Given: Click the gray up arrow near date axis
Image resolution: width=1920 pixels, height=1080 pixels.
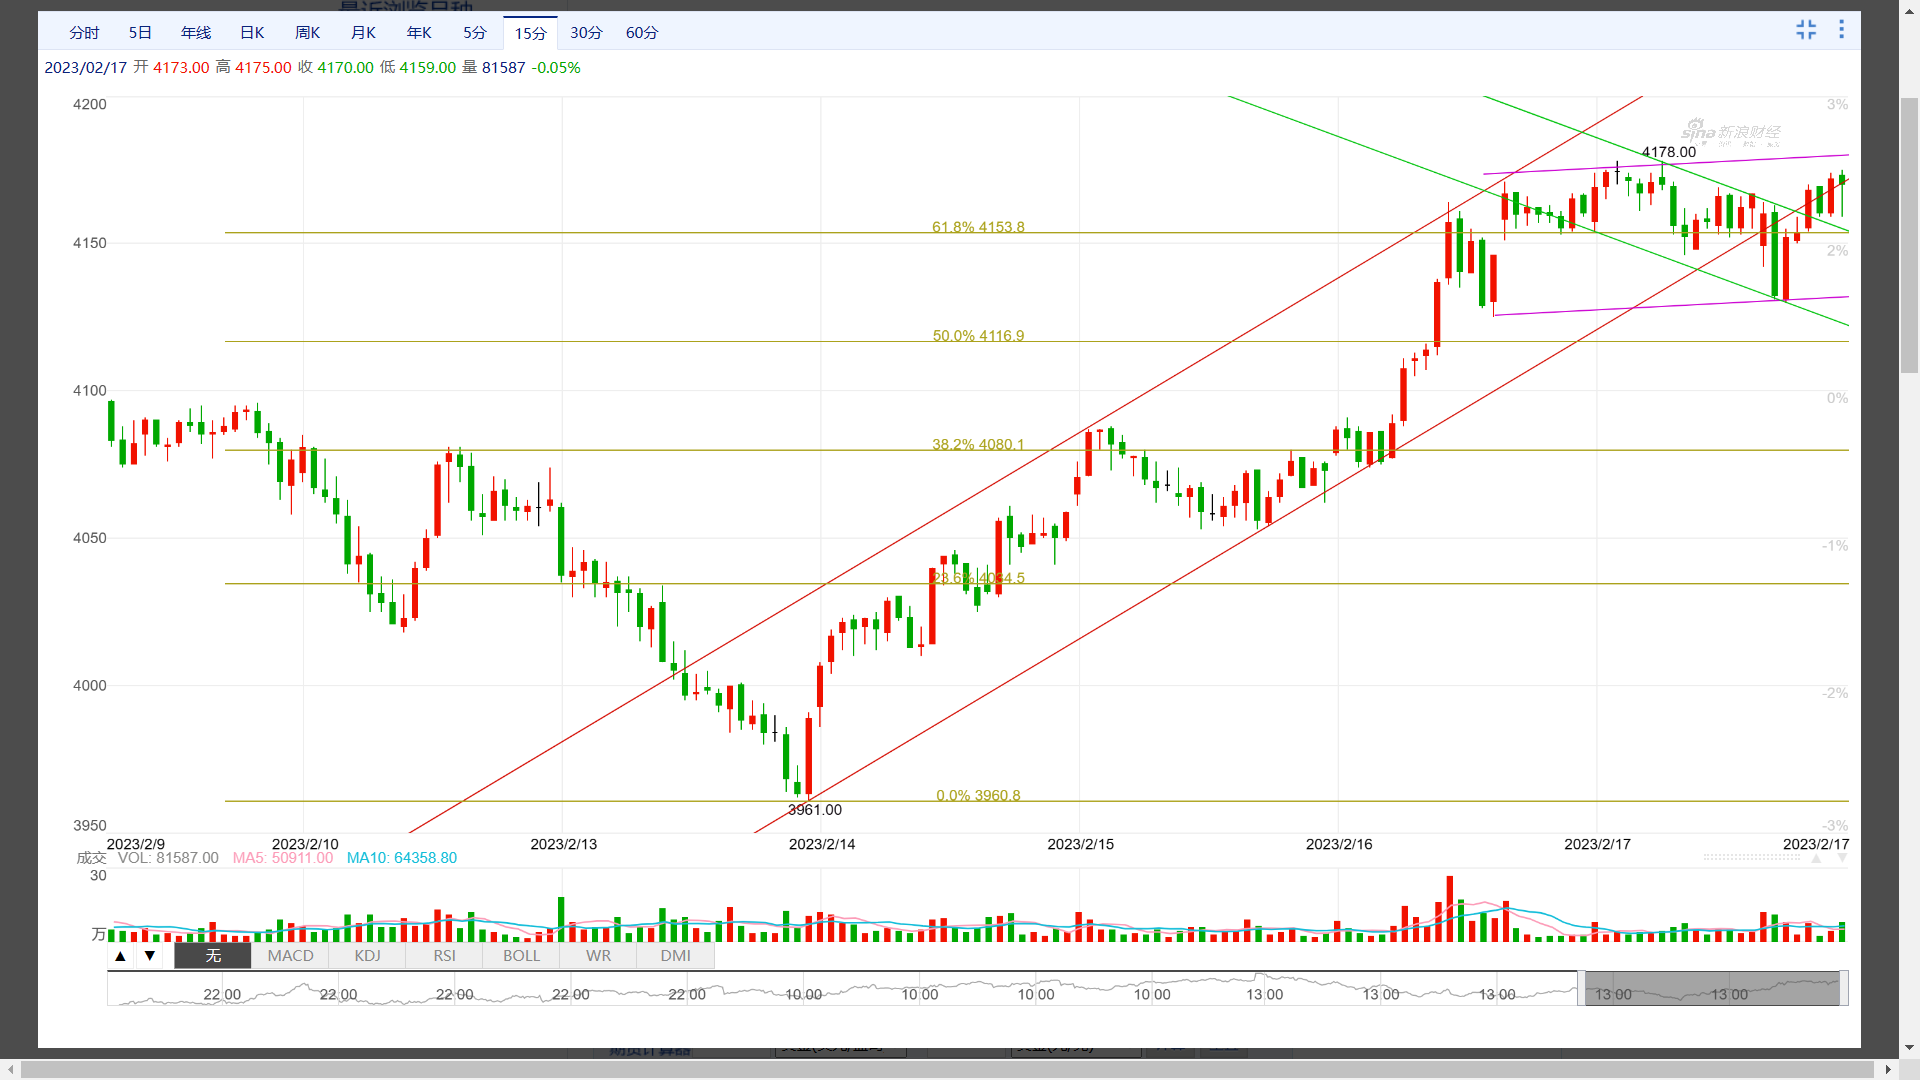Looking at the screenshot, I should point(1816,859).
